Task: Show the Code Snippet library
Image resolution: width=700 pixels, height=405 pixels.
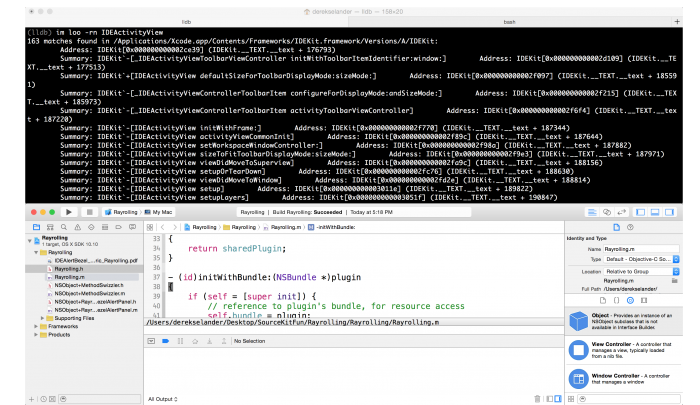Action: tap(617, 301)
